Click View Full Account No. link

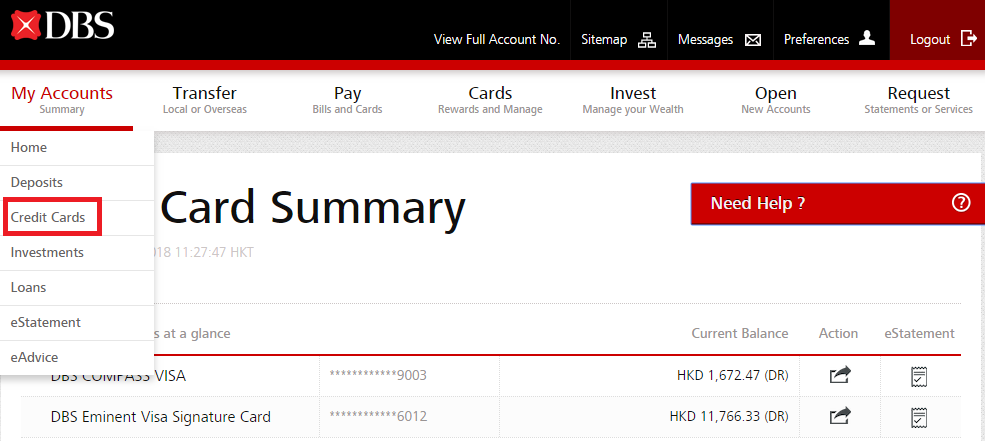click(x=496, y=40)
